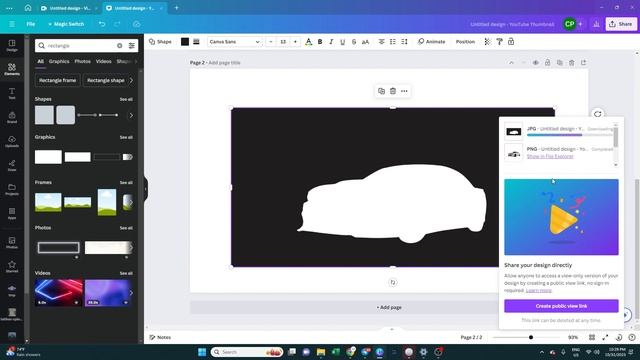
Task: Open the border style icon beside color swatch
Action: 196,42
